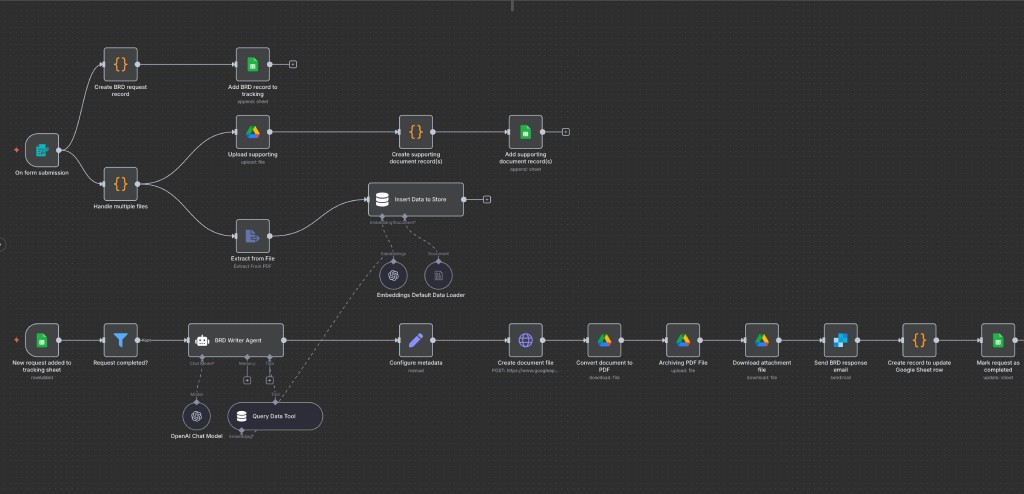
Task: Click lightning trigger icon beside On form submission
Action: coord(16,150)
